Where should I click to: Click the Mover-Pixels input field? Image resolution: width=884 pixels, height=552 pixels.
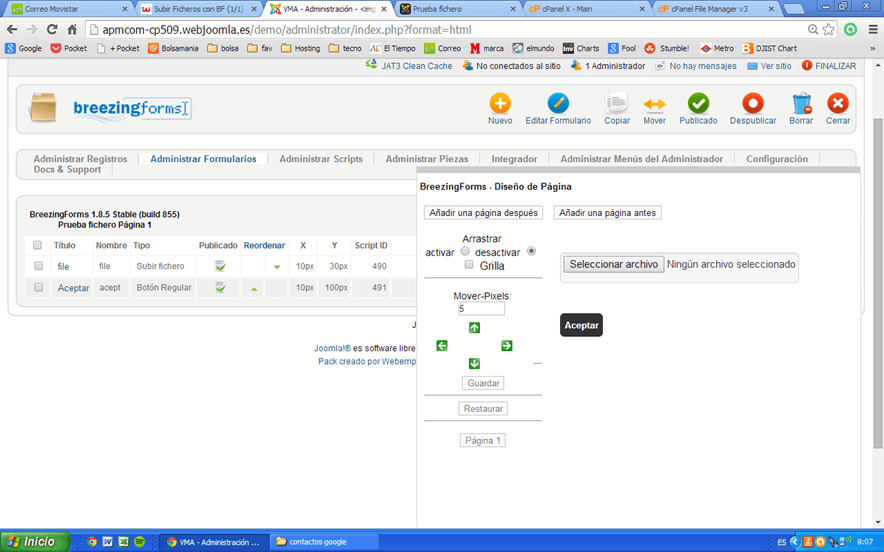click(481, 308)
